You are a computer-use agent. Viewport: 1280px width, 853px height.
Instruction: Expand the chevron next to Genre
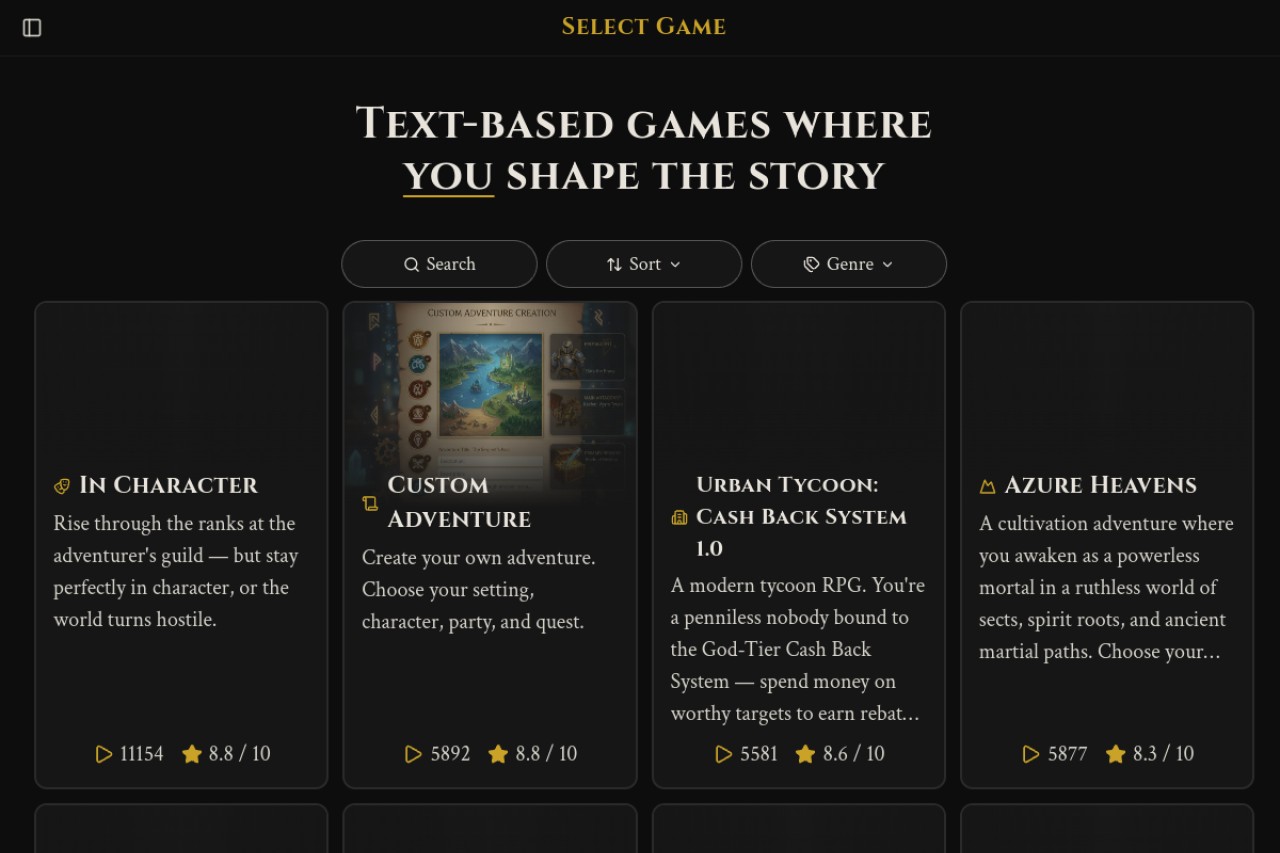pos(888,264)
